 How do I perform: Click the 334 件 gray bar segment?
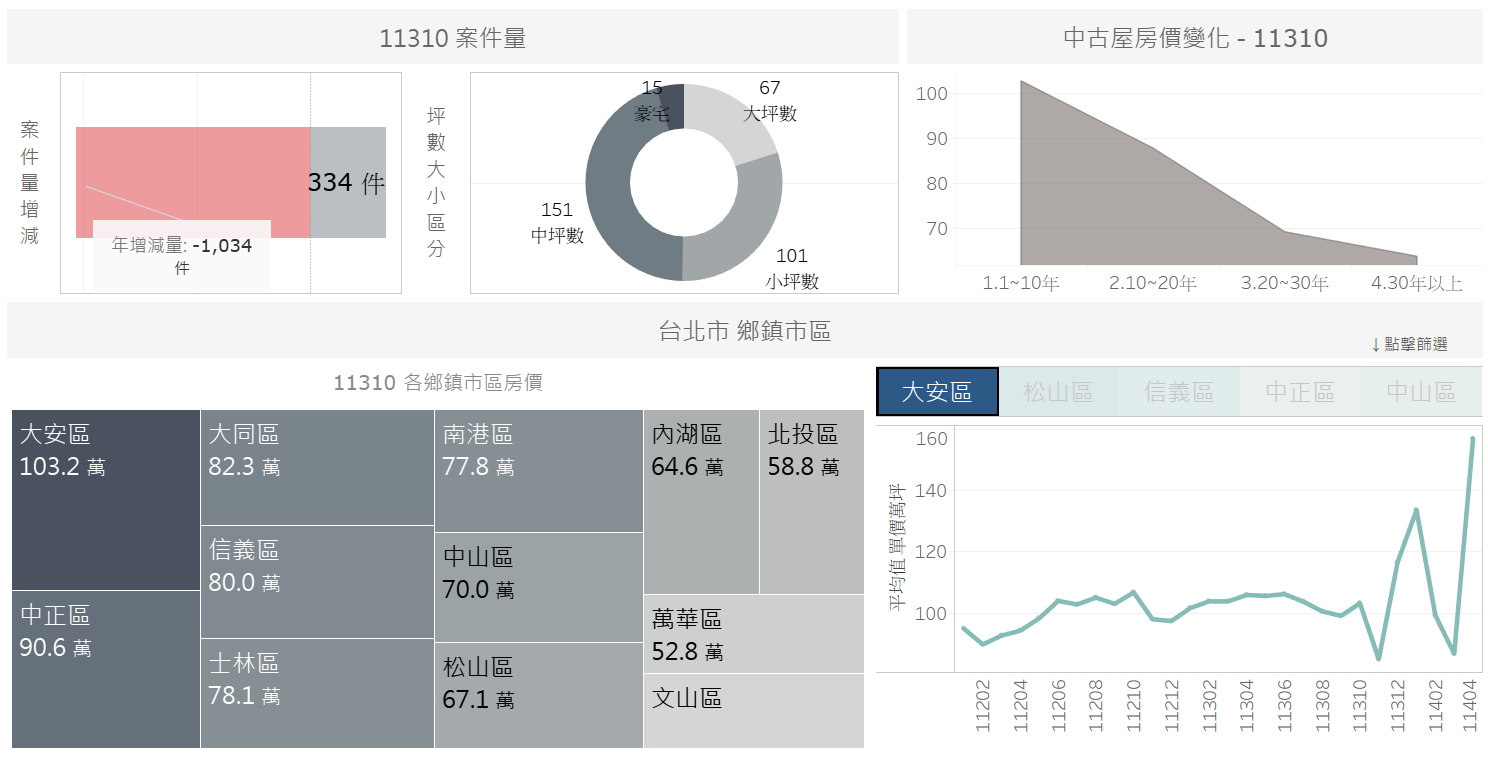pos(348,183)
